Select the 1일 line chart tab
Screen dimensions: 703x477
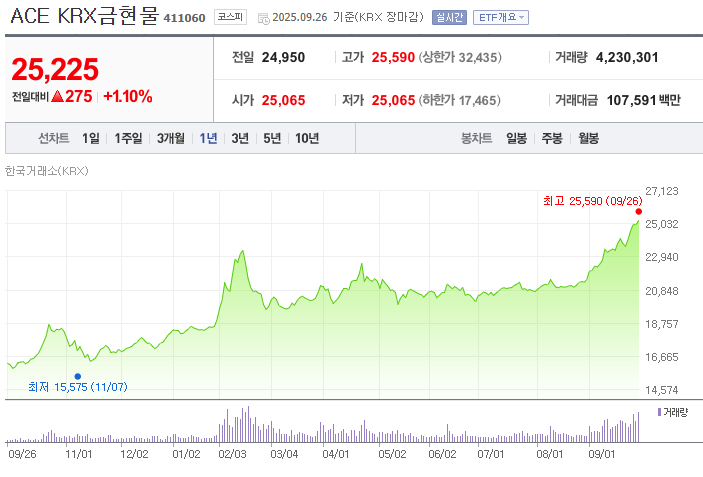[91, 138]
